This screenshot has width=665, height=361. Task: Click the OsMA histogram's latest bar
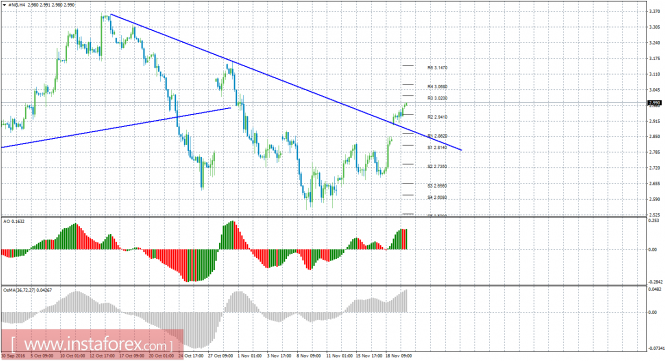(x=407, y=301)
